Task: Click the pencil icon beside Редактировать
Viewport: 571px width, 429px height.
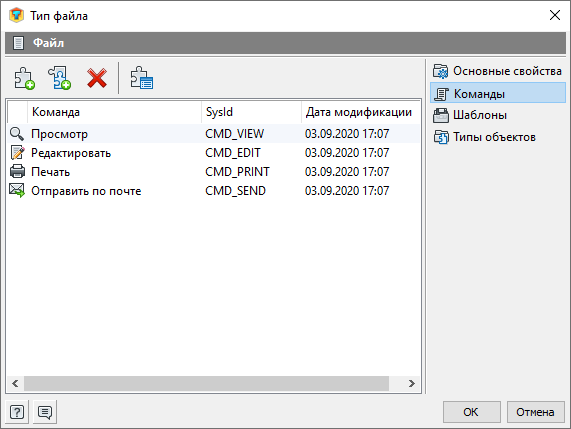Action: tap(17, 153)
